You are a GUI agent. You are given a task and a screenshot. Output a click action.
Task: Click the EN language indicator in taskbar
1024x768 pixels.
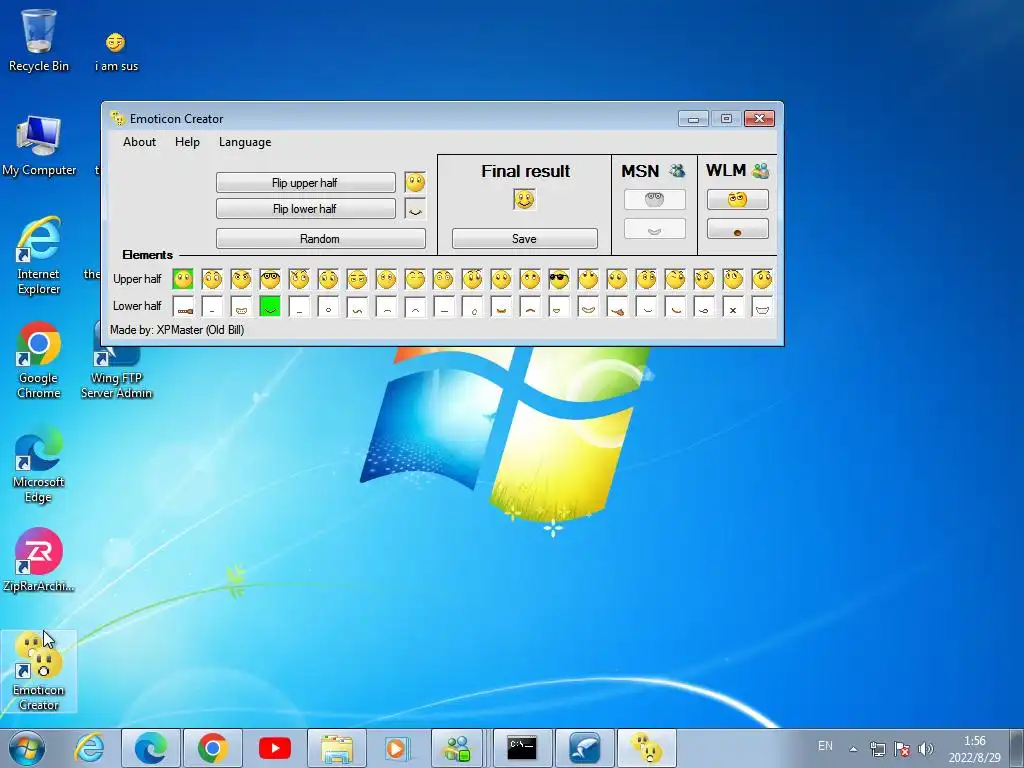(x=825, y=746)
